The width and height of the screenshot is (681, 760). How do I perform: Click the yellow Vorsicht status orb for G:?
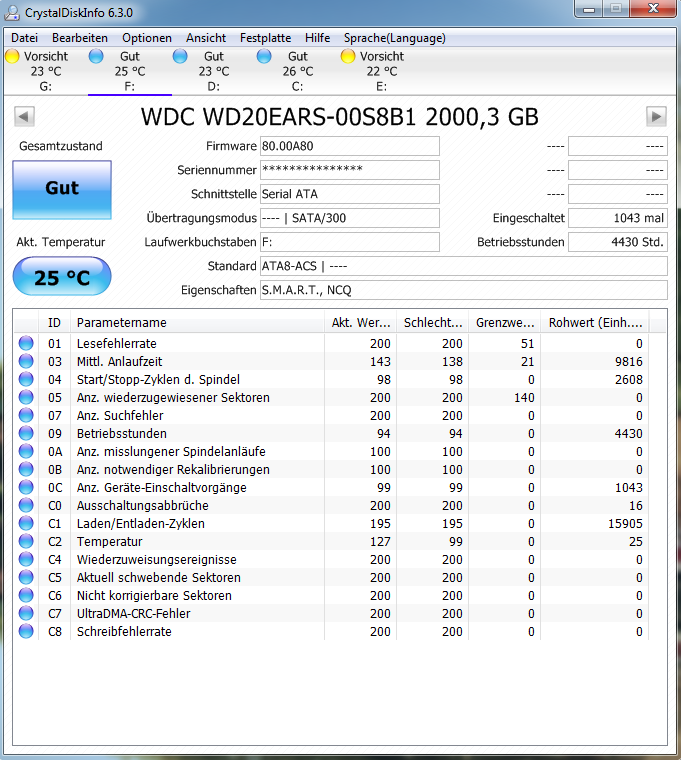[12, 56]
